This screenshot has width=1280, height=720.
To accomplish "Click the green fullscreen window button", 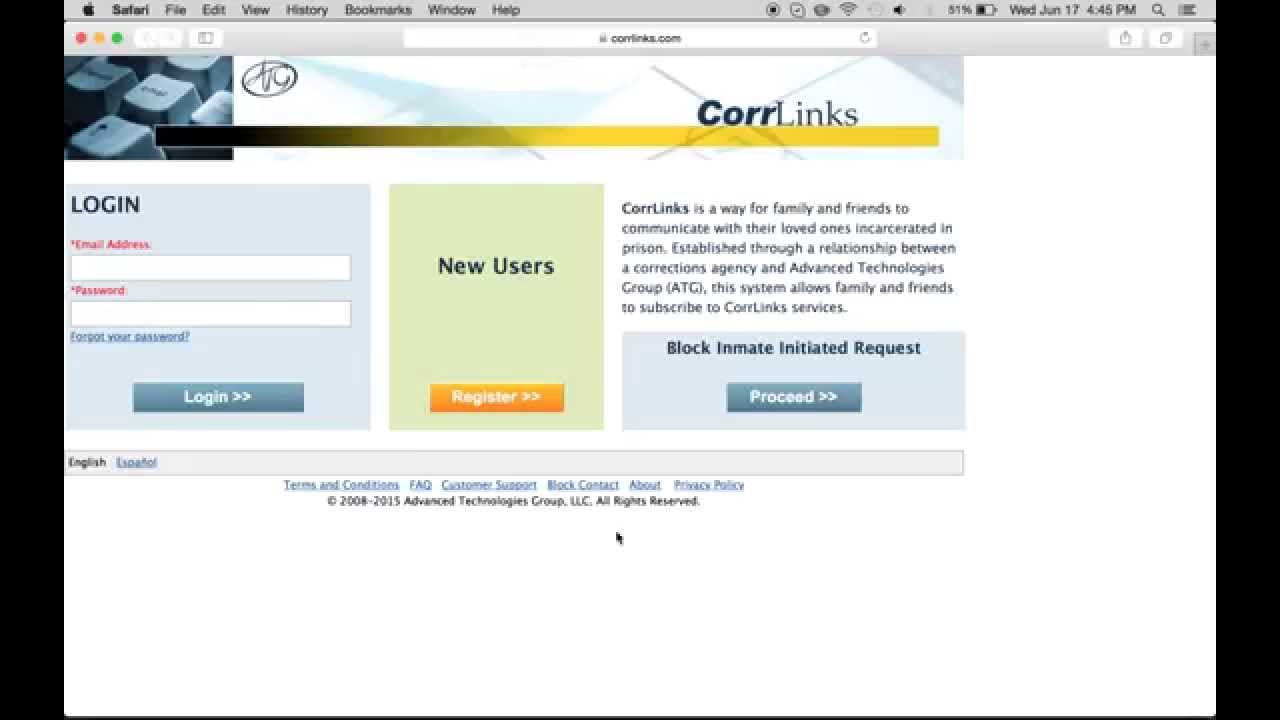I will [x=117, y=38].
